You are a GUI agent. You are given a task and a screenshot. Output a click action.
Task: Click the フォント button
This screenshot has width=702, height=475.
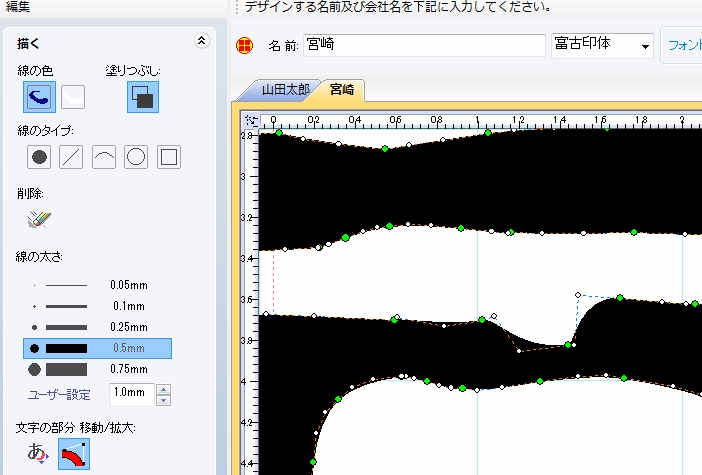tap(683, 46)
